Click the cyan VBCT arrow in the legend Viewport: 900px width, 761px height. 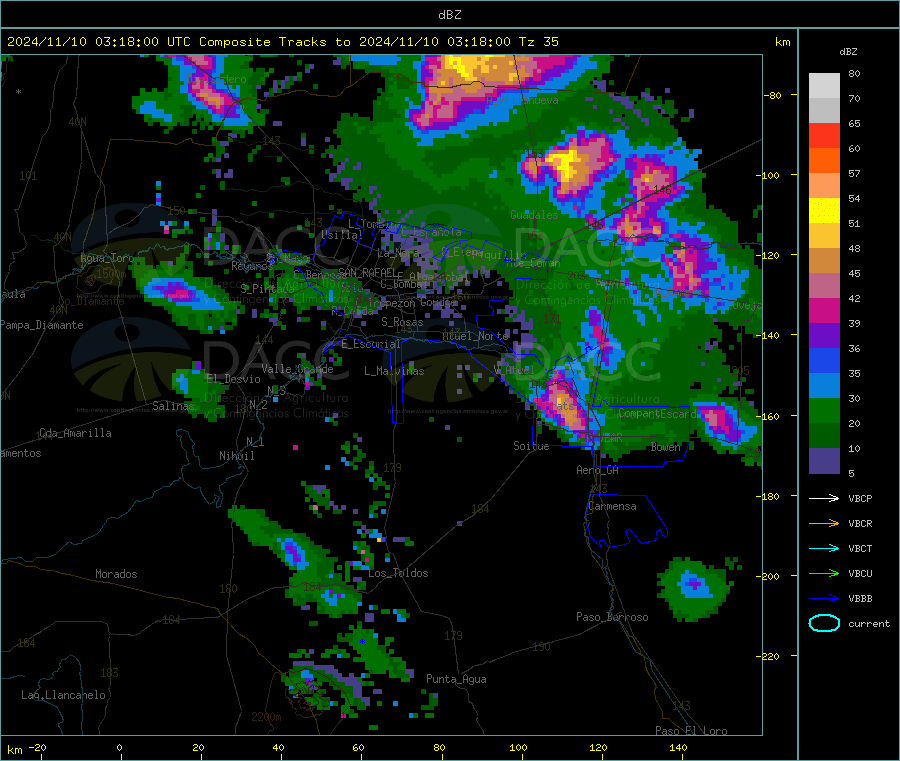[824, 548]
